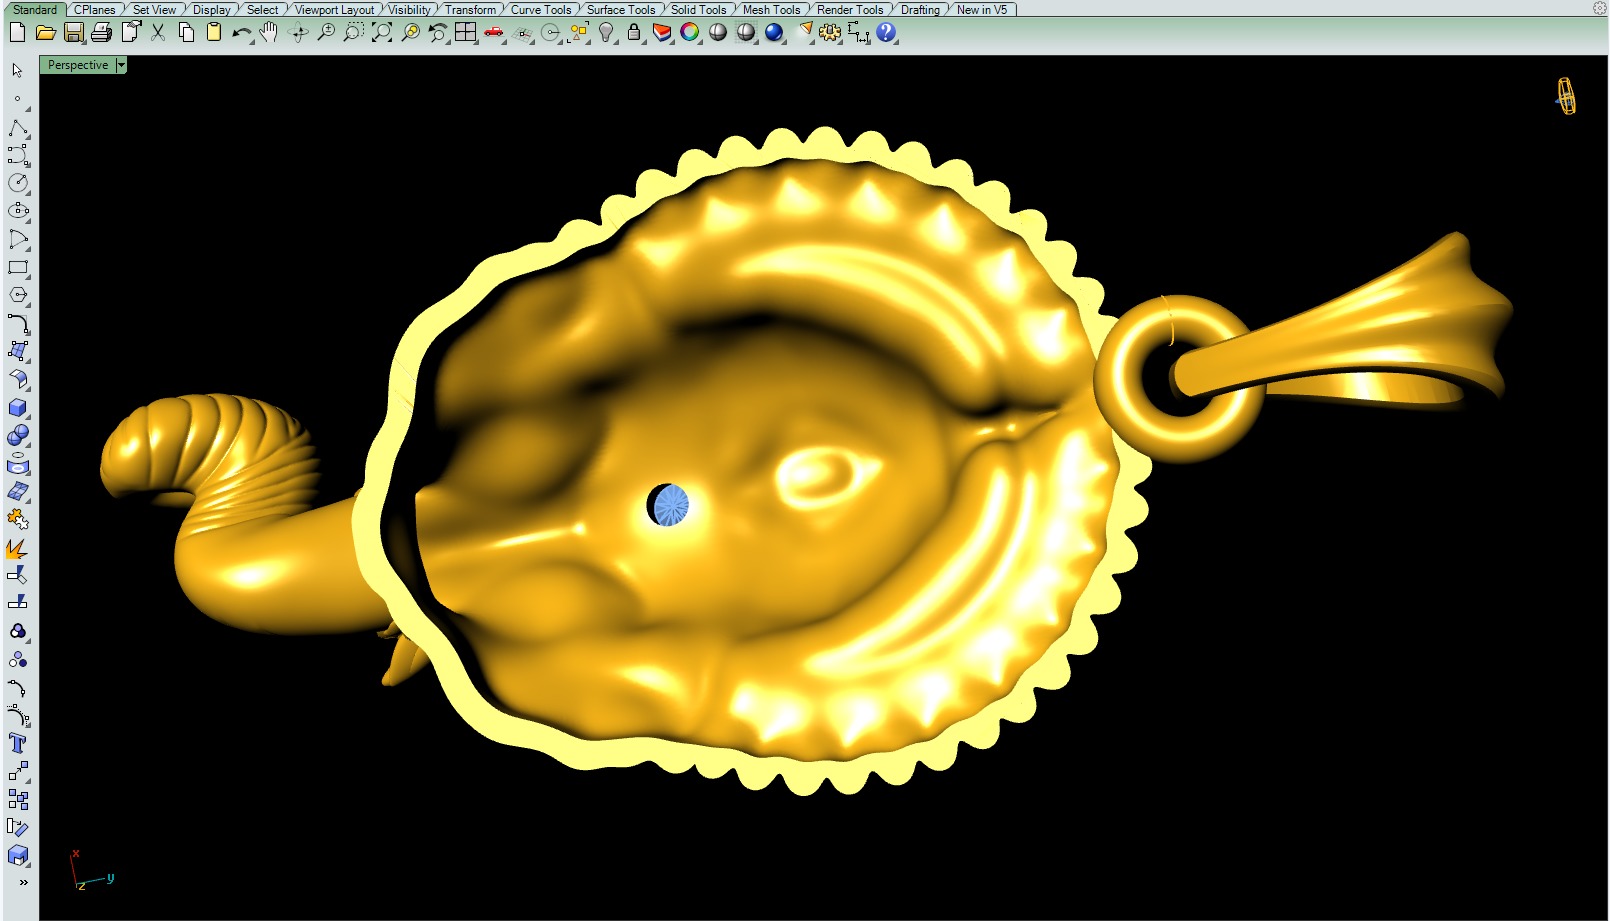The height and width of the screenshot is (921, 1610).
Task: Switch to the Viewport Layout tab
Action: 334,9
